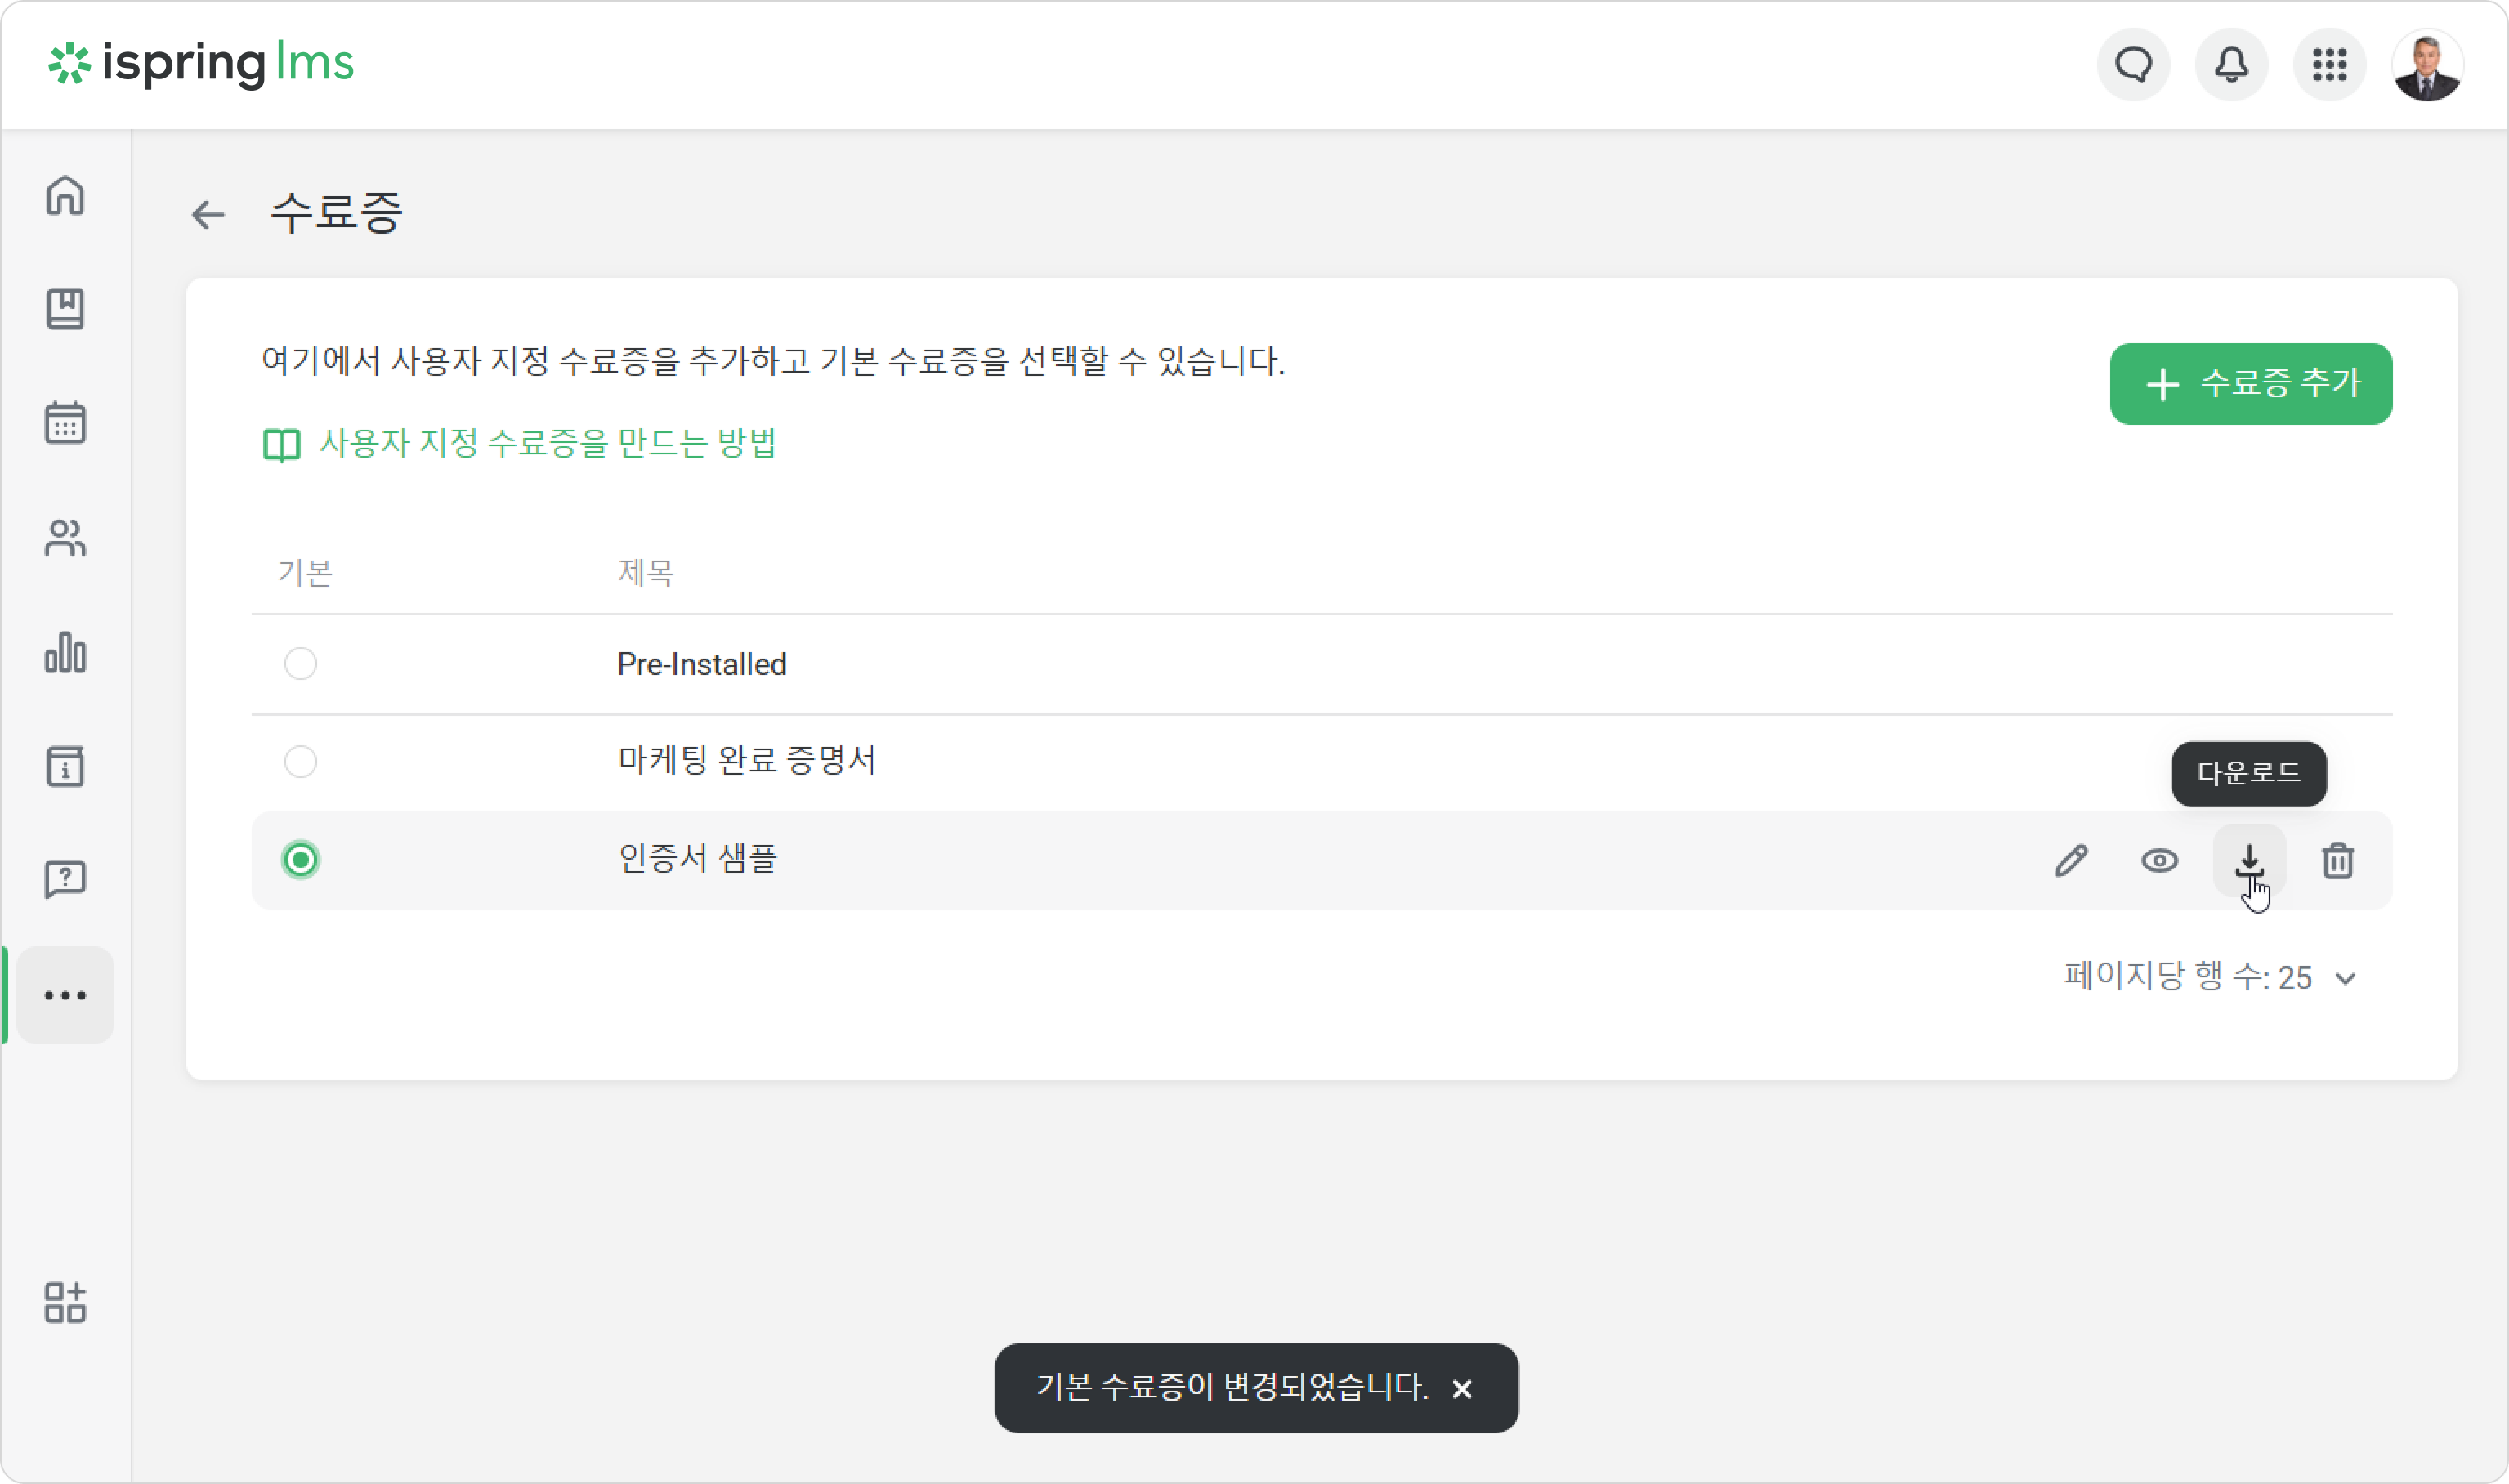Open the calendar icon in sidebar
This screenshot has width=2509, height=1484.
point(65,423)
